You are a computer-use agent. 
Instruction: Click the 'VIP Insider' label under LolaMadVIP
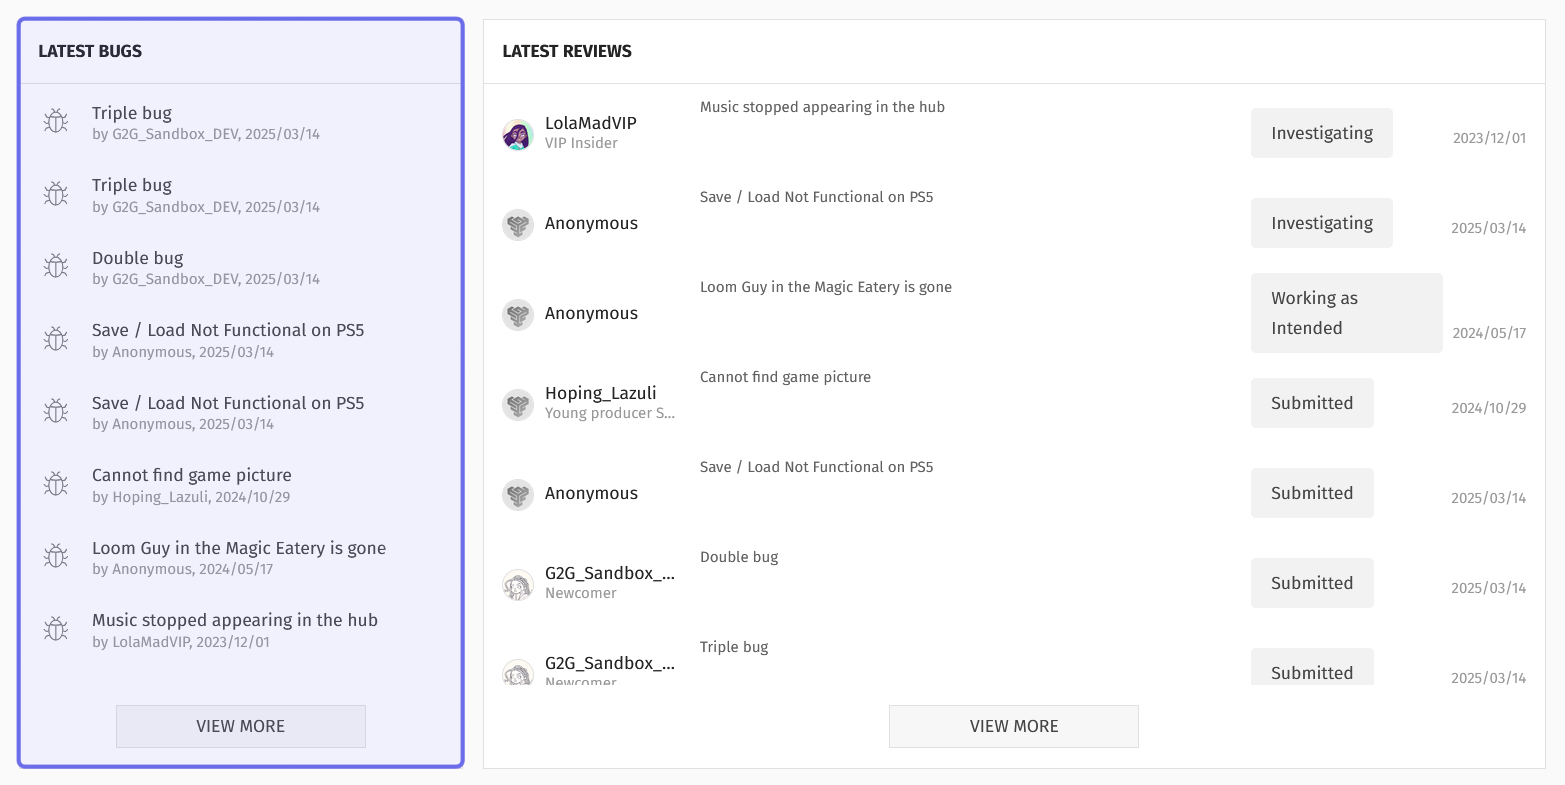coord(581,143)
